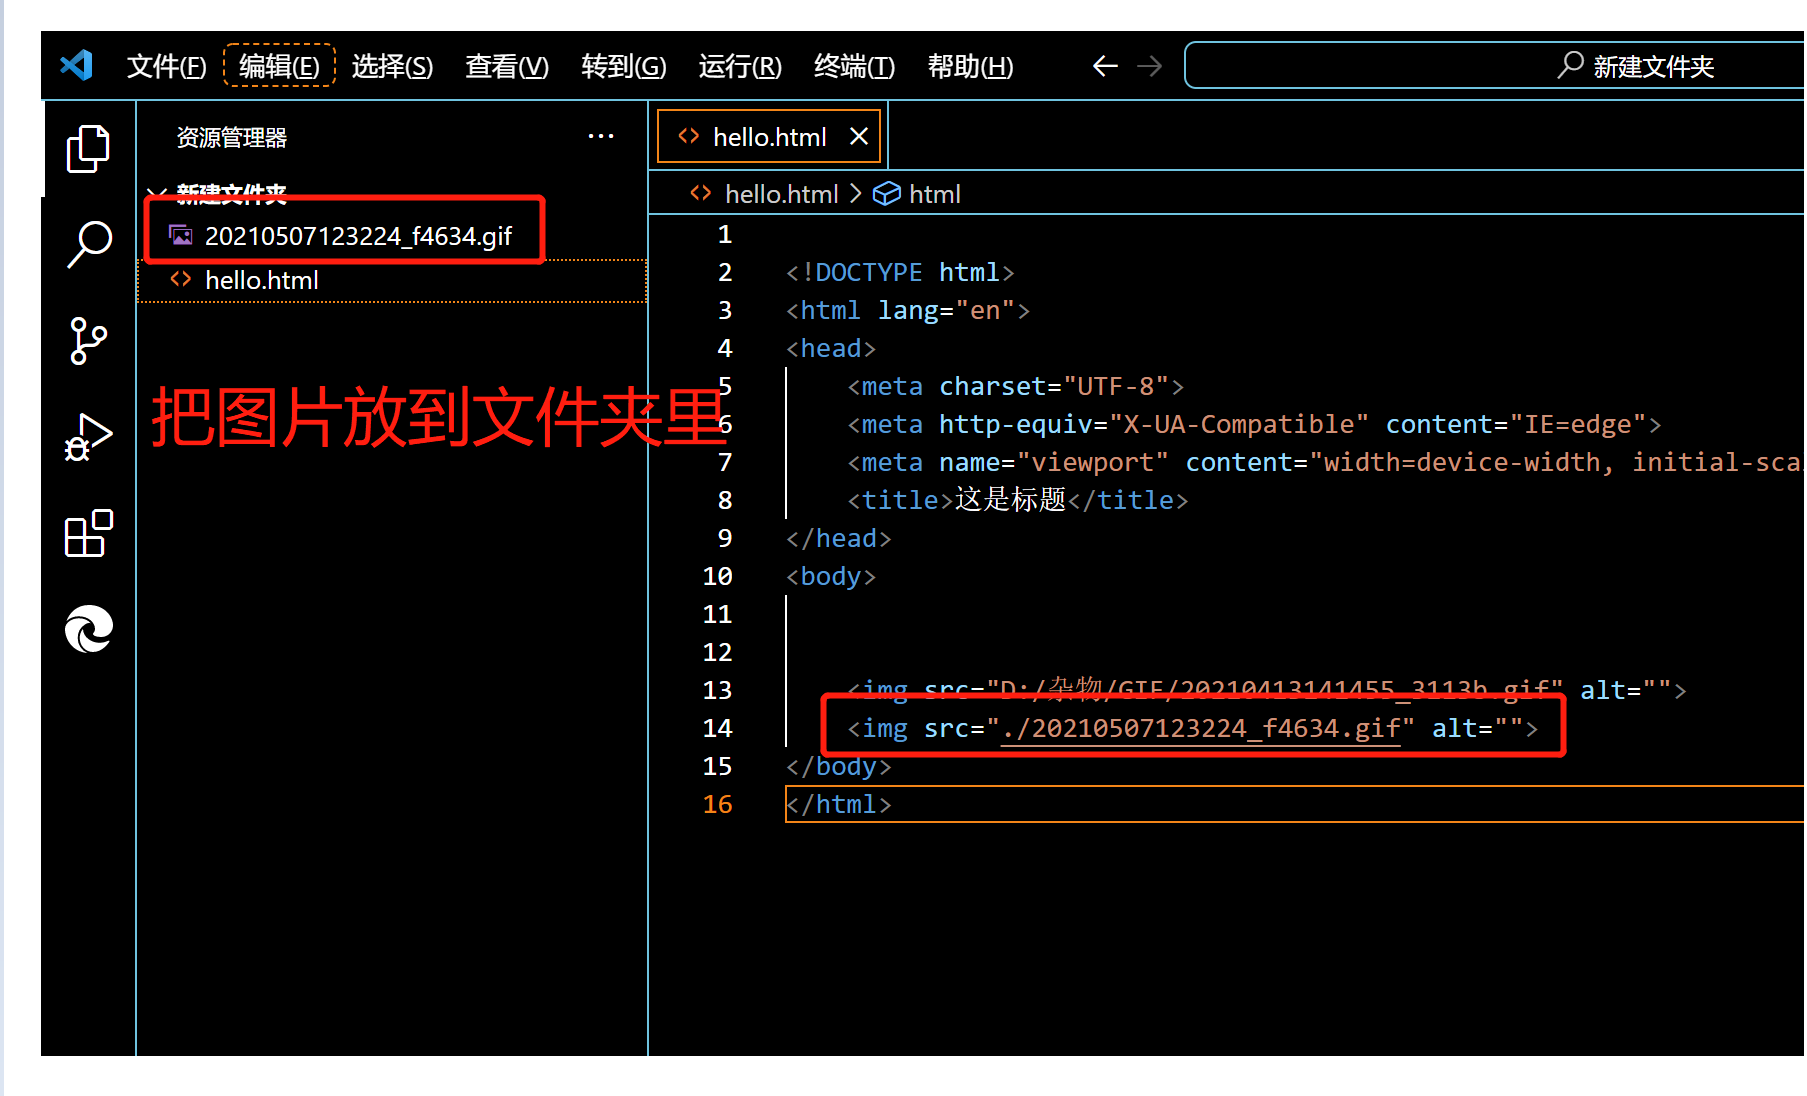This screenshot has height=1096, width=1807.
Task: Click the opening body tag on line 10
Action: pos(831,576)
